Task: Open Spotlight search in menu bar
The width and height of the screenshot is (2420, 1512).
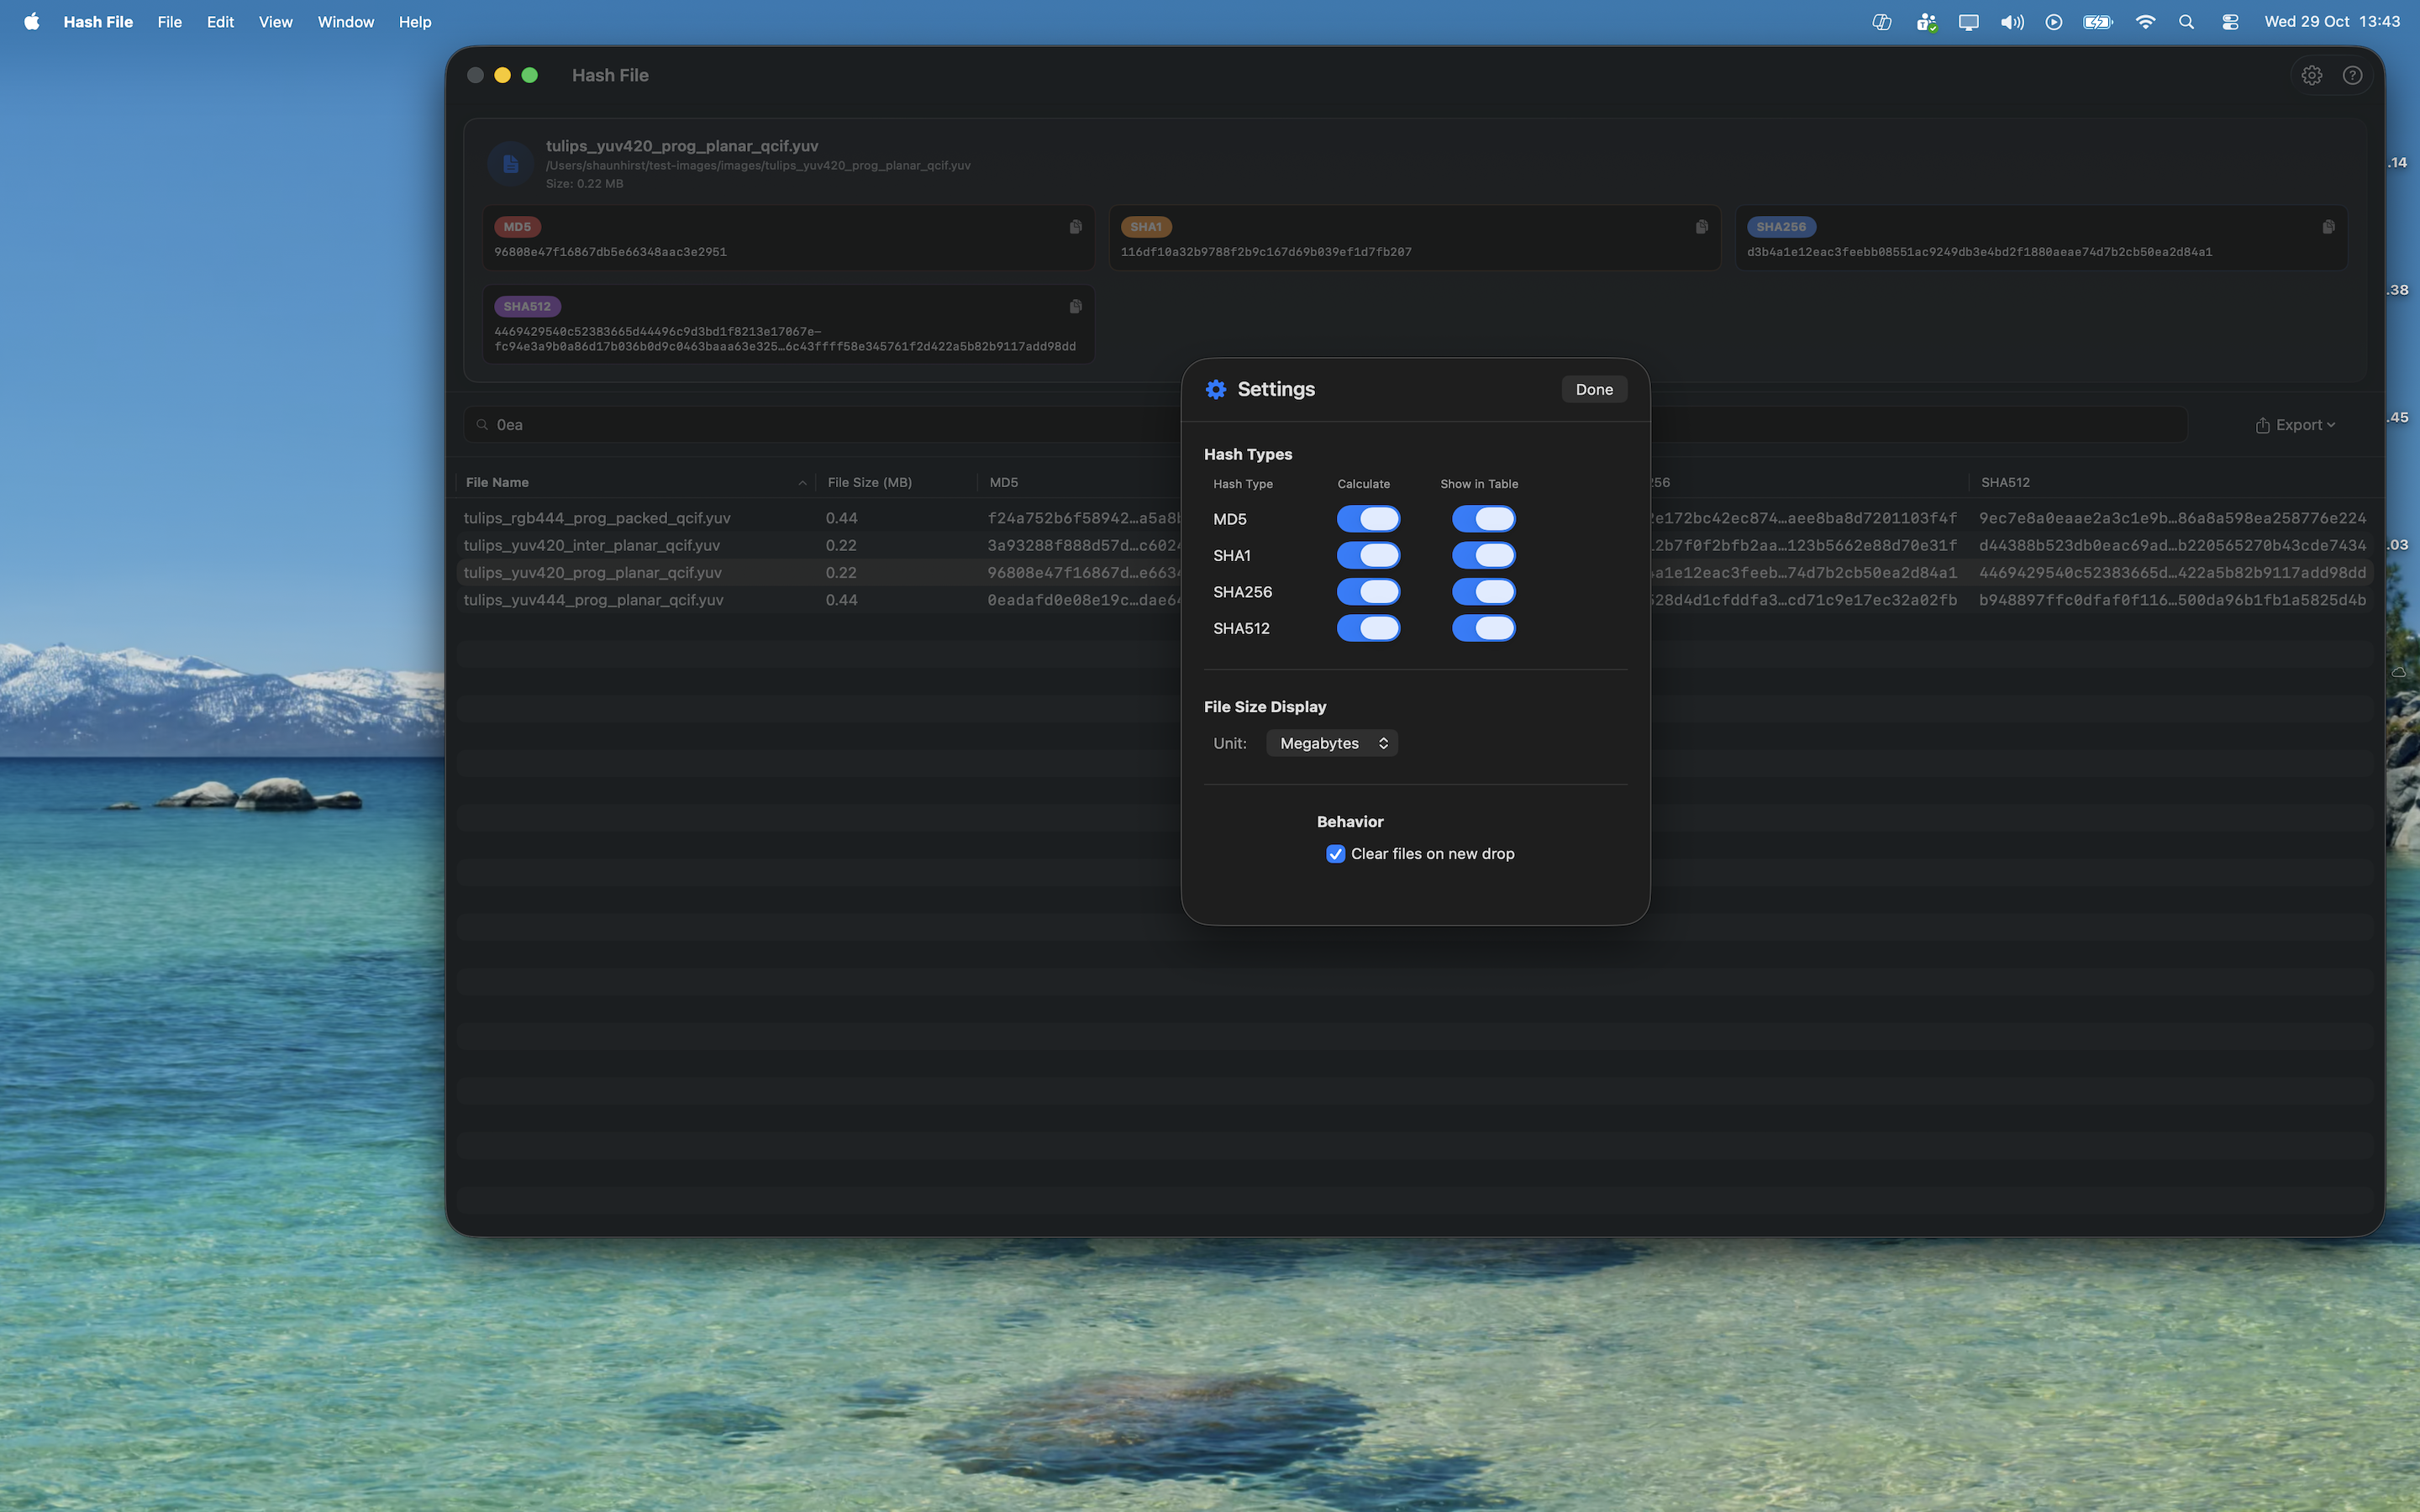Action: [2186, 22]
